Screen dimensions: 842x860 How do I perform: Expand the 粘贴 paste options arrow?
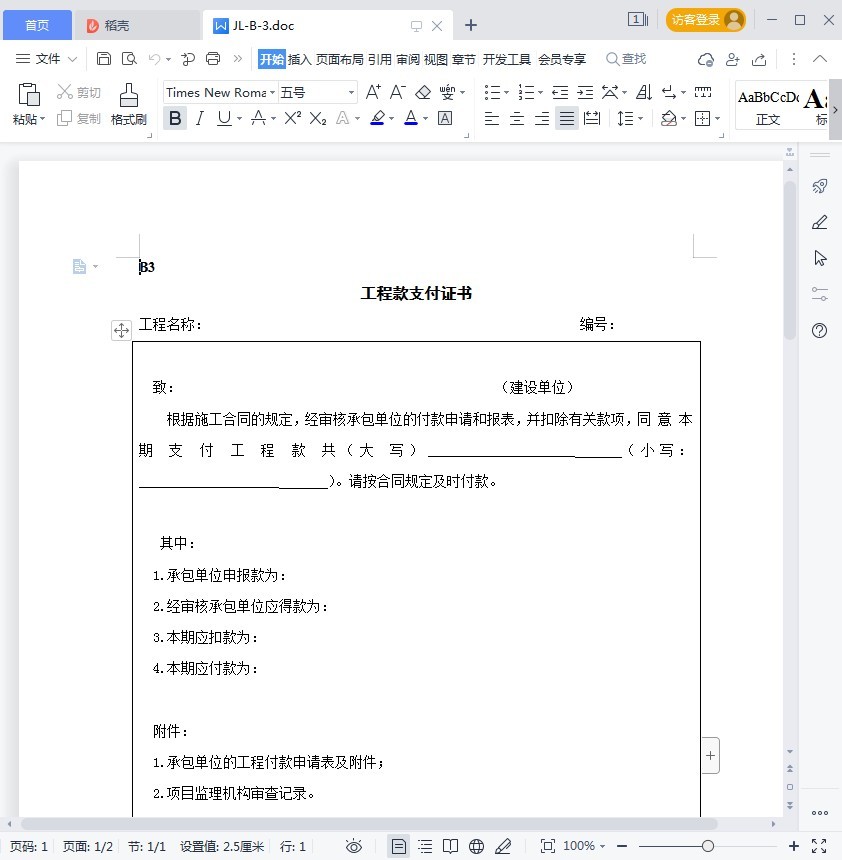pos(42,118)
